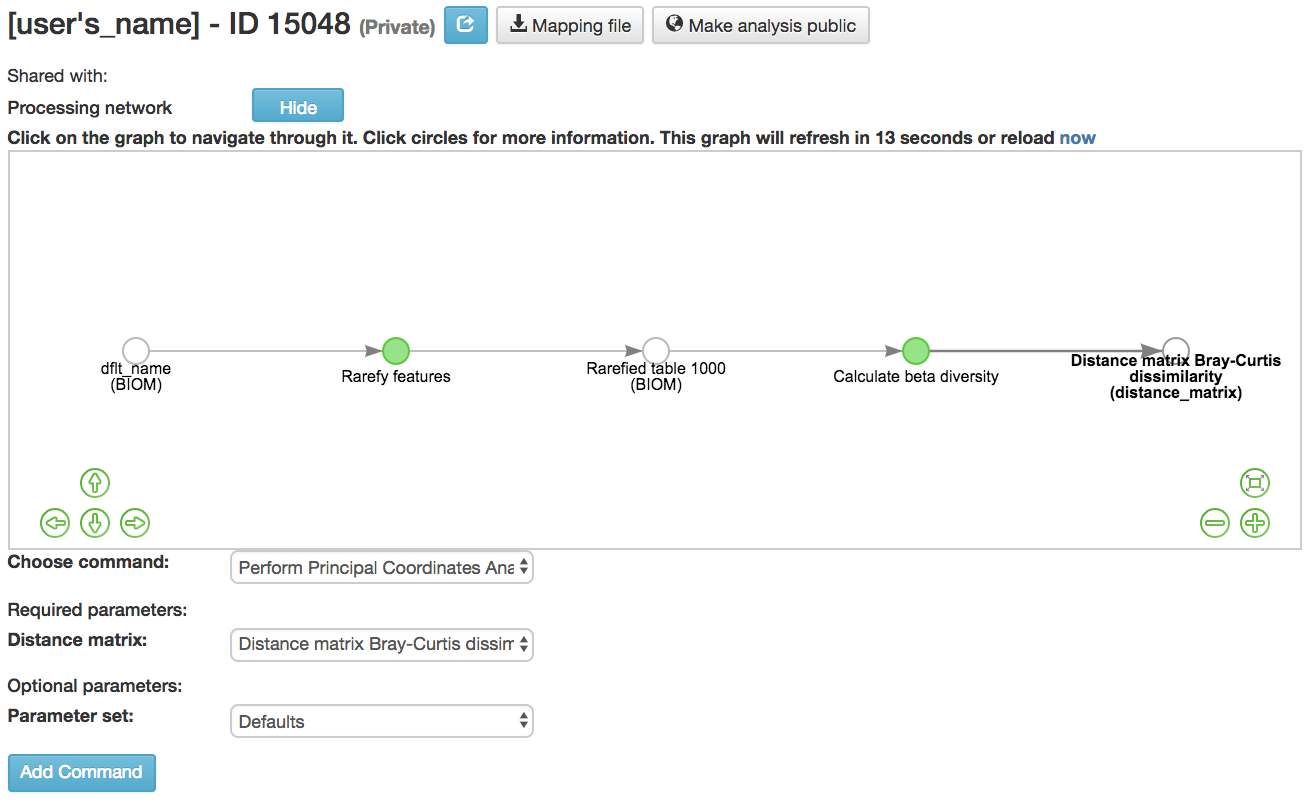
Task: Select the green Calculate beta diversity node
Action: click(x=916, y=350)
